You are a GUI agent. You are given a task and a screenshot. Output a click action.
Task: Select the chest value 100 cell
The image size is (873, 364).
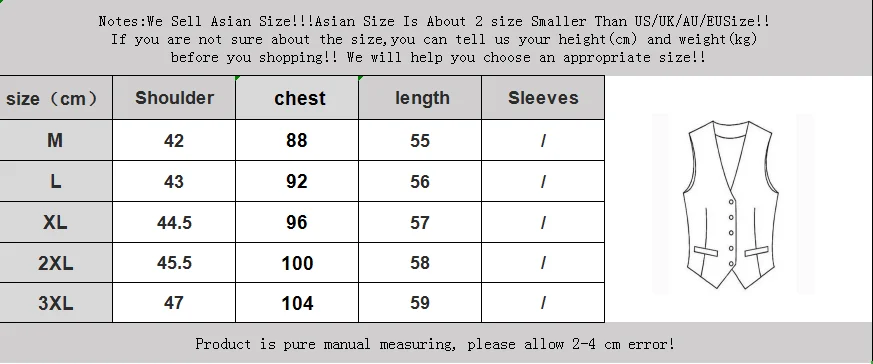pyautogui.click(x=297, y=263)
